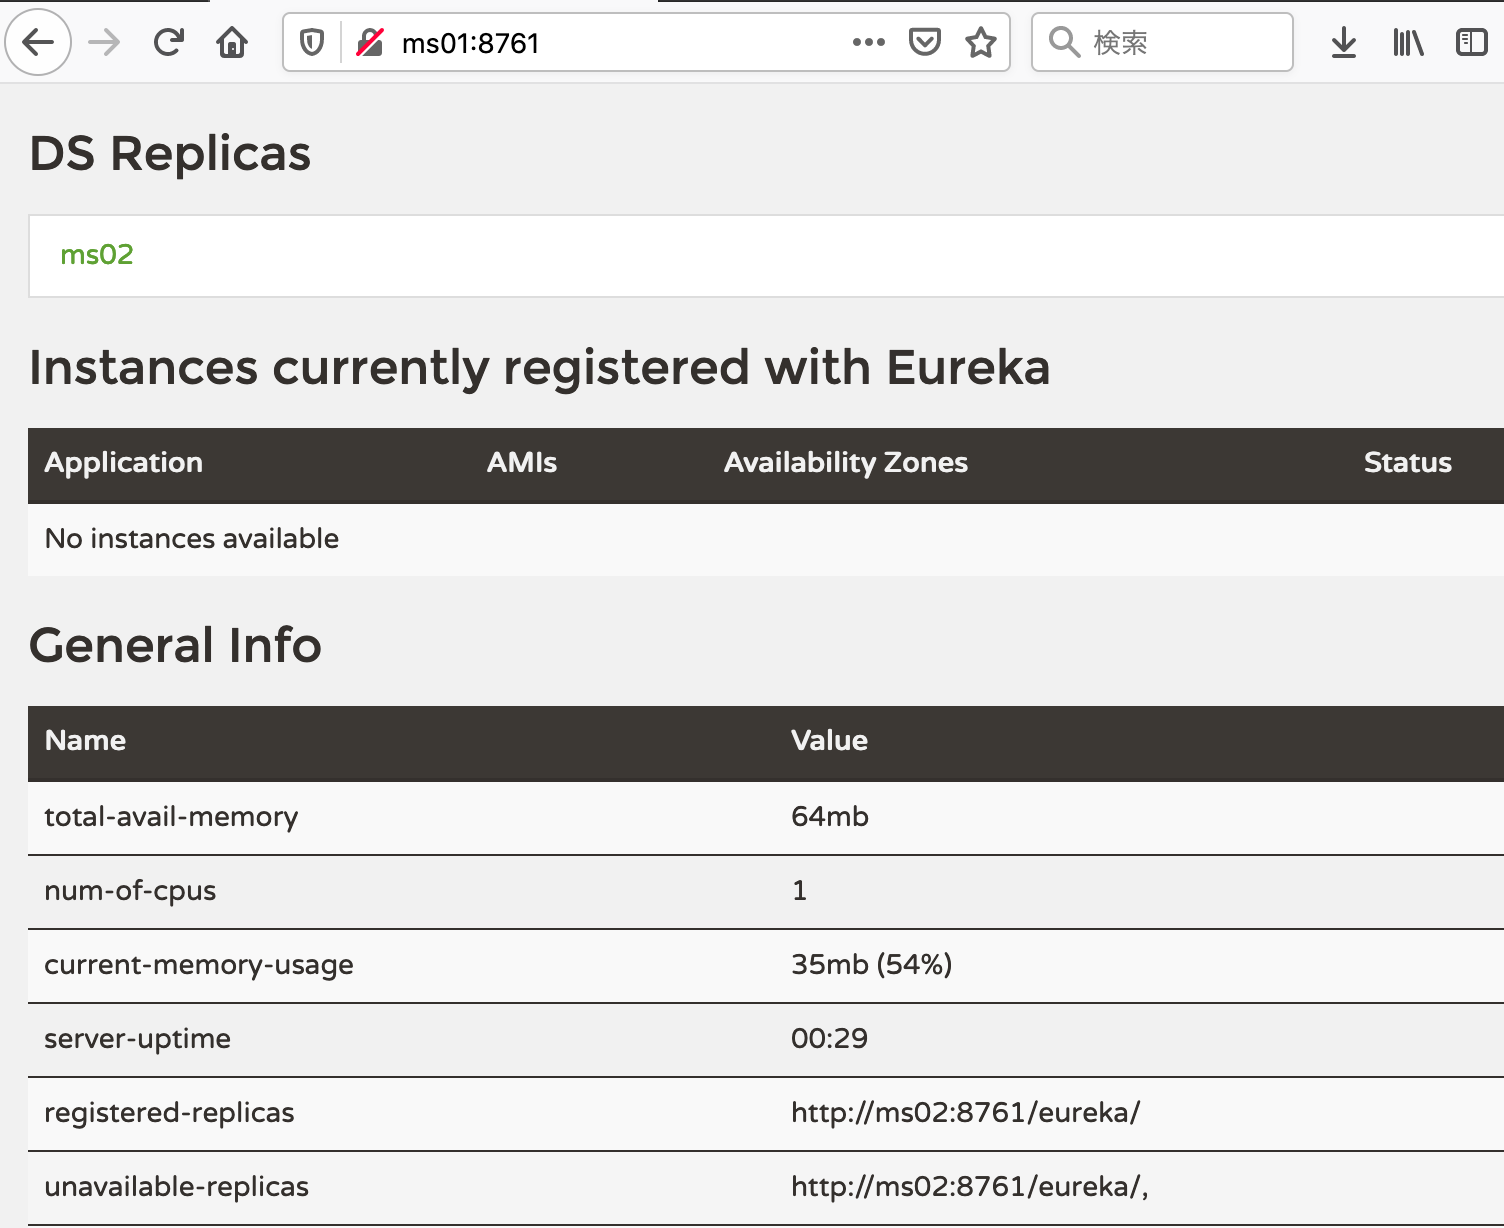Image resolution: width=1504 pixels, height=1228 pixels.
Task: Toggle the browser sidebar
Action: pos(1471,43)
